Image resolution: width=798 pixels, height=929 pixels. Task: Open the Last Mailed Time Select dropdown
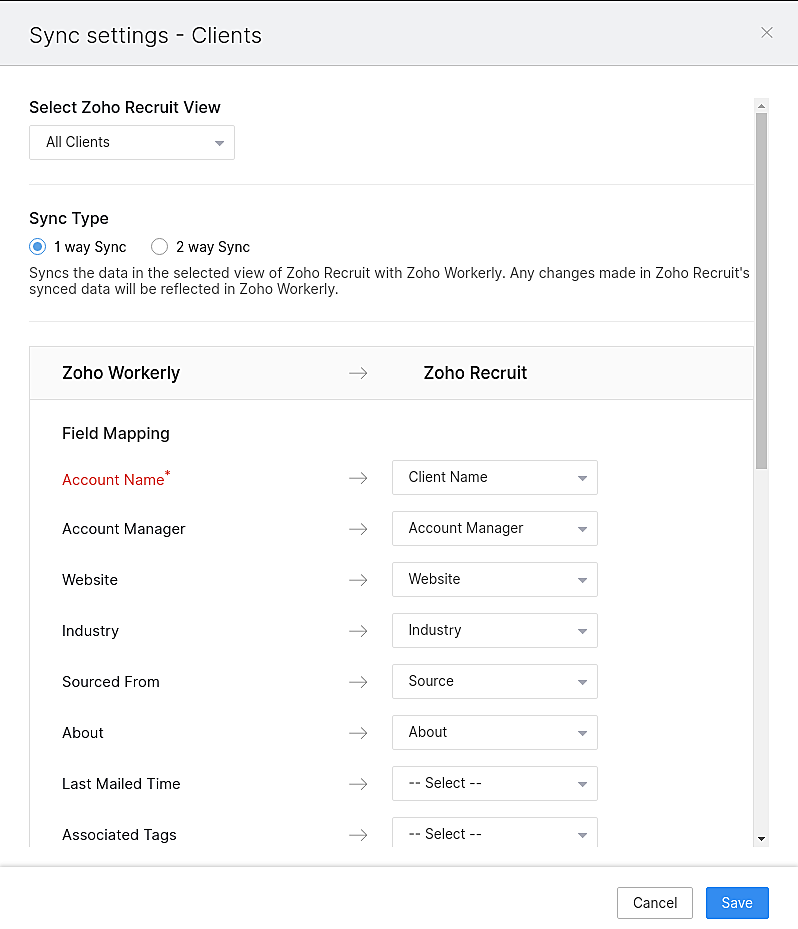pos(495,783)
